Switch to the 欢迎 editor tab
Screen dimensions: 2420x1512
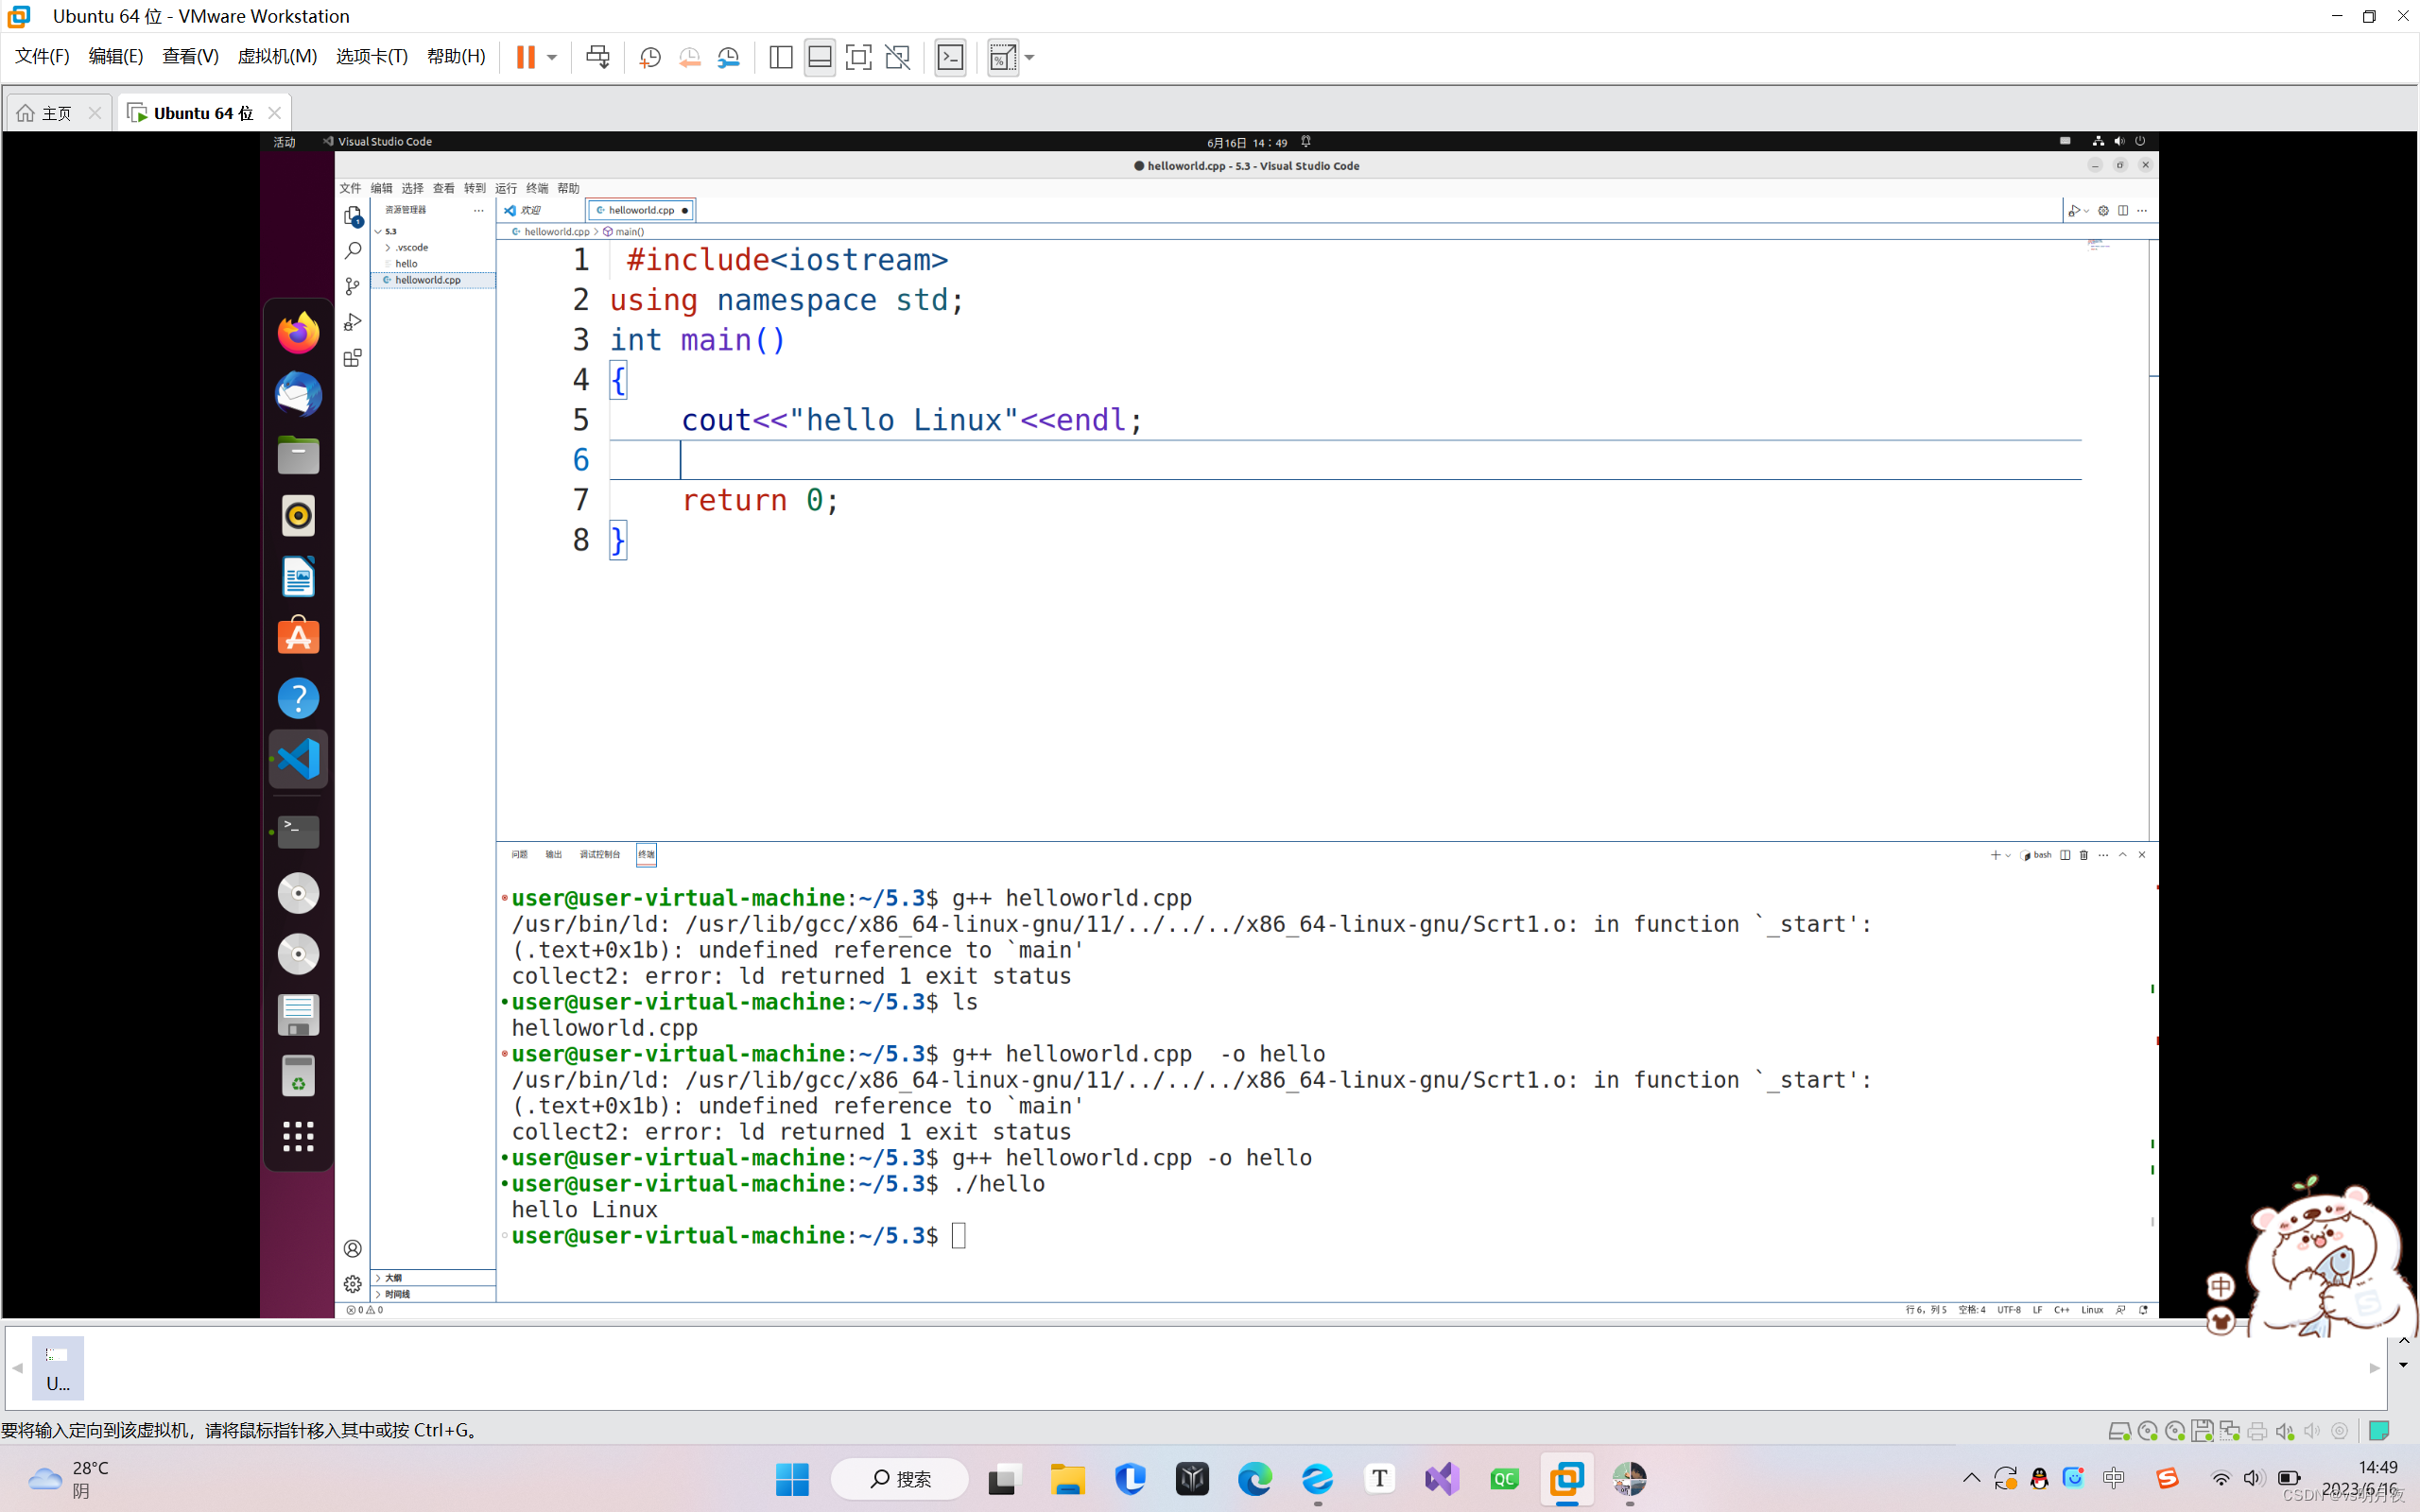[x=531, y=210]
